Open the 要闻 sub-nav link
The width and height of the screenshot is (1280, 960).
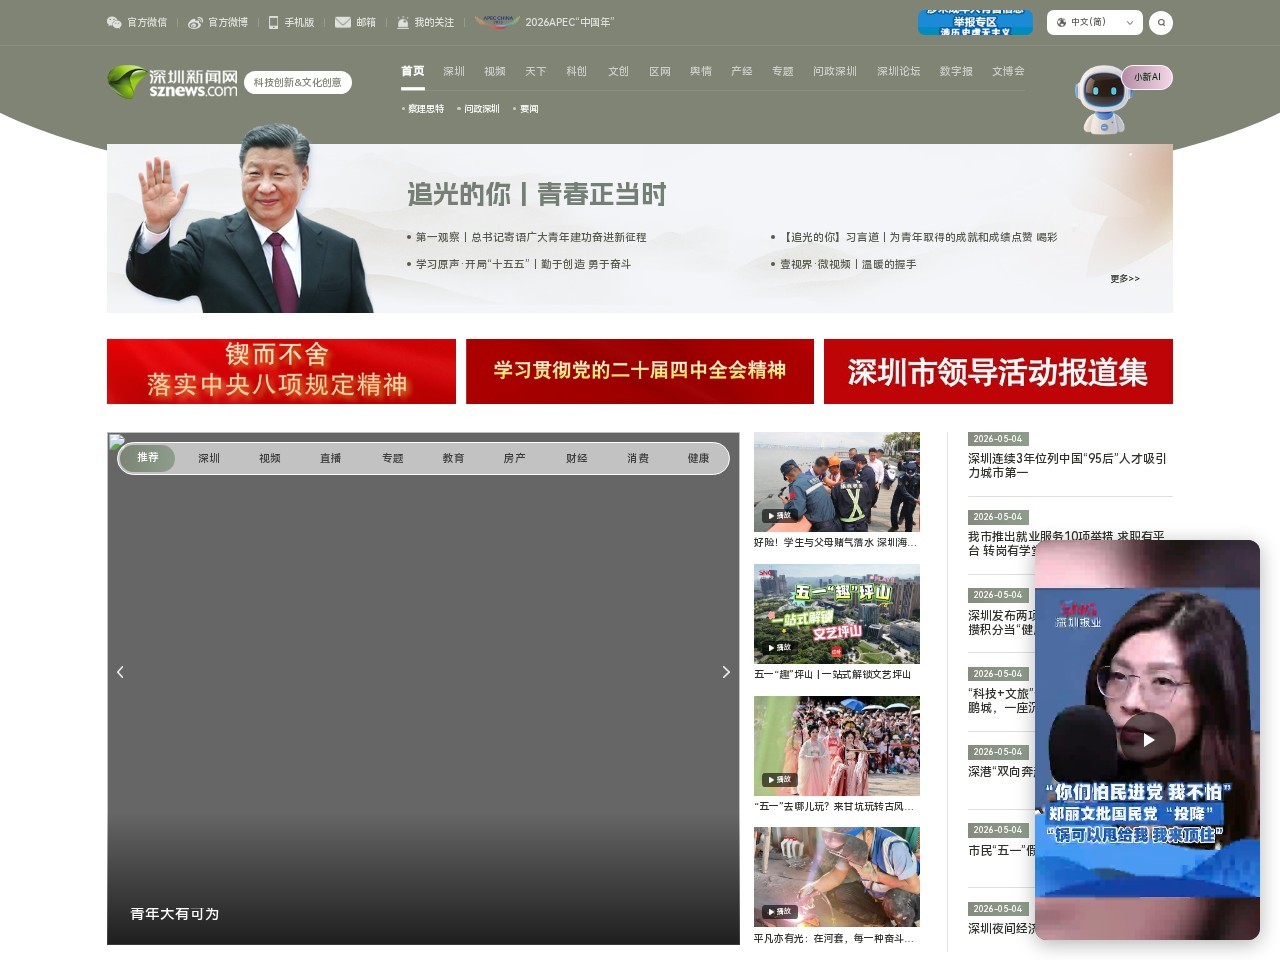pos(527,109)
